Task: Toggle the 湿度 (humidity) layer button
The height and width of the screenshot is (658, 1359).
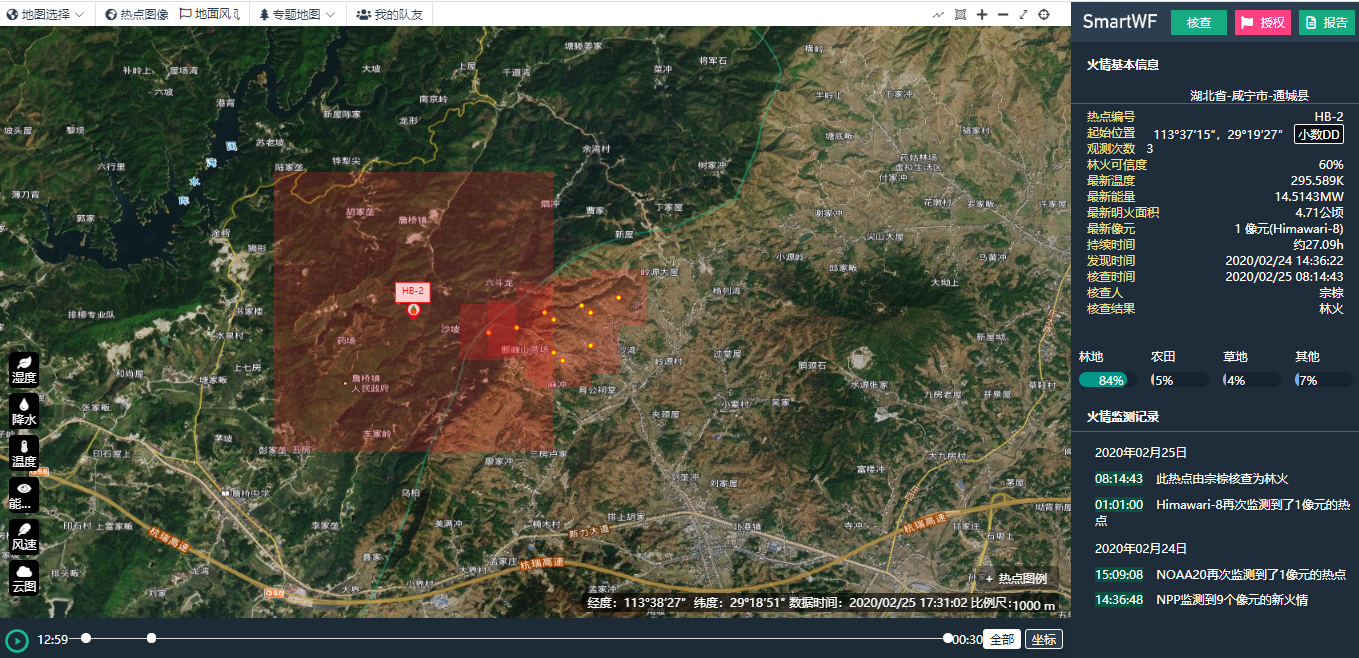Action: click(x=24, y=369)
